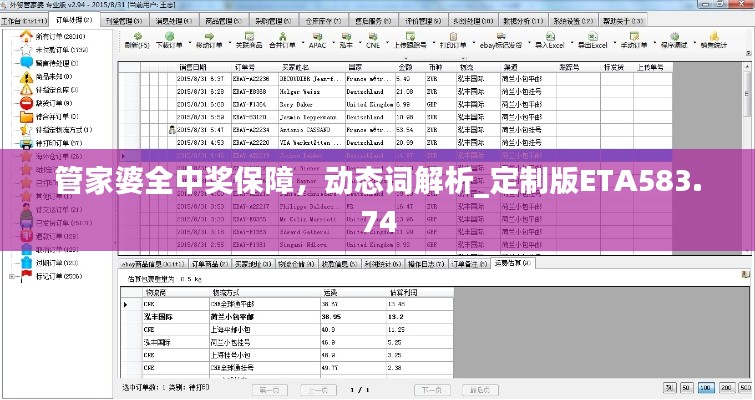
Task: Sort by the 销售日期 column header
Action: tap(192, 65)
